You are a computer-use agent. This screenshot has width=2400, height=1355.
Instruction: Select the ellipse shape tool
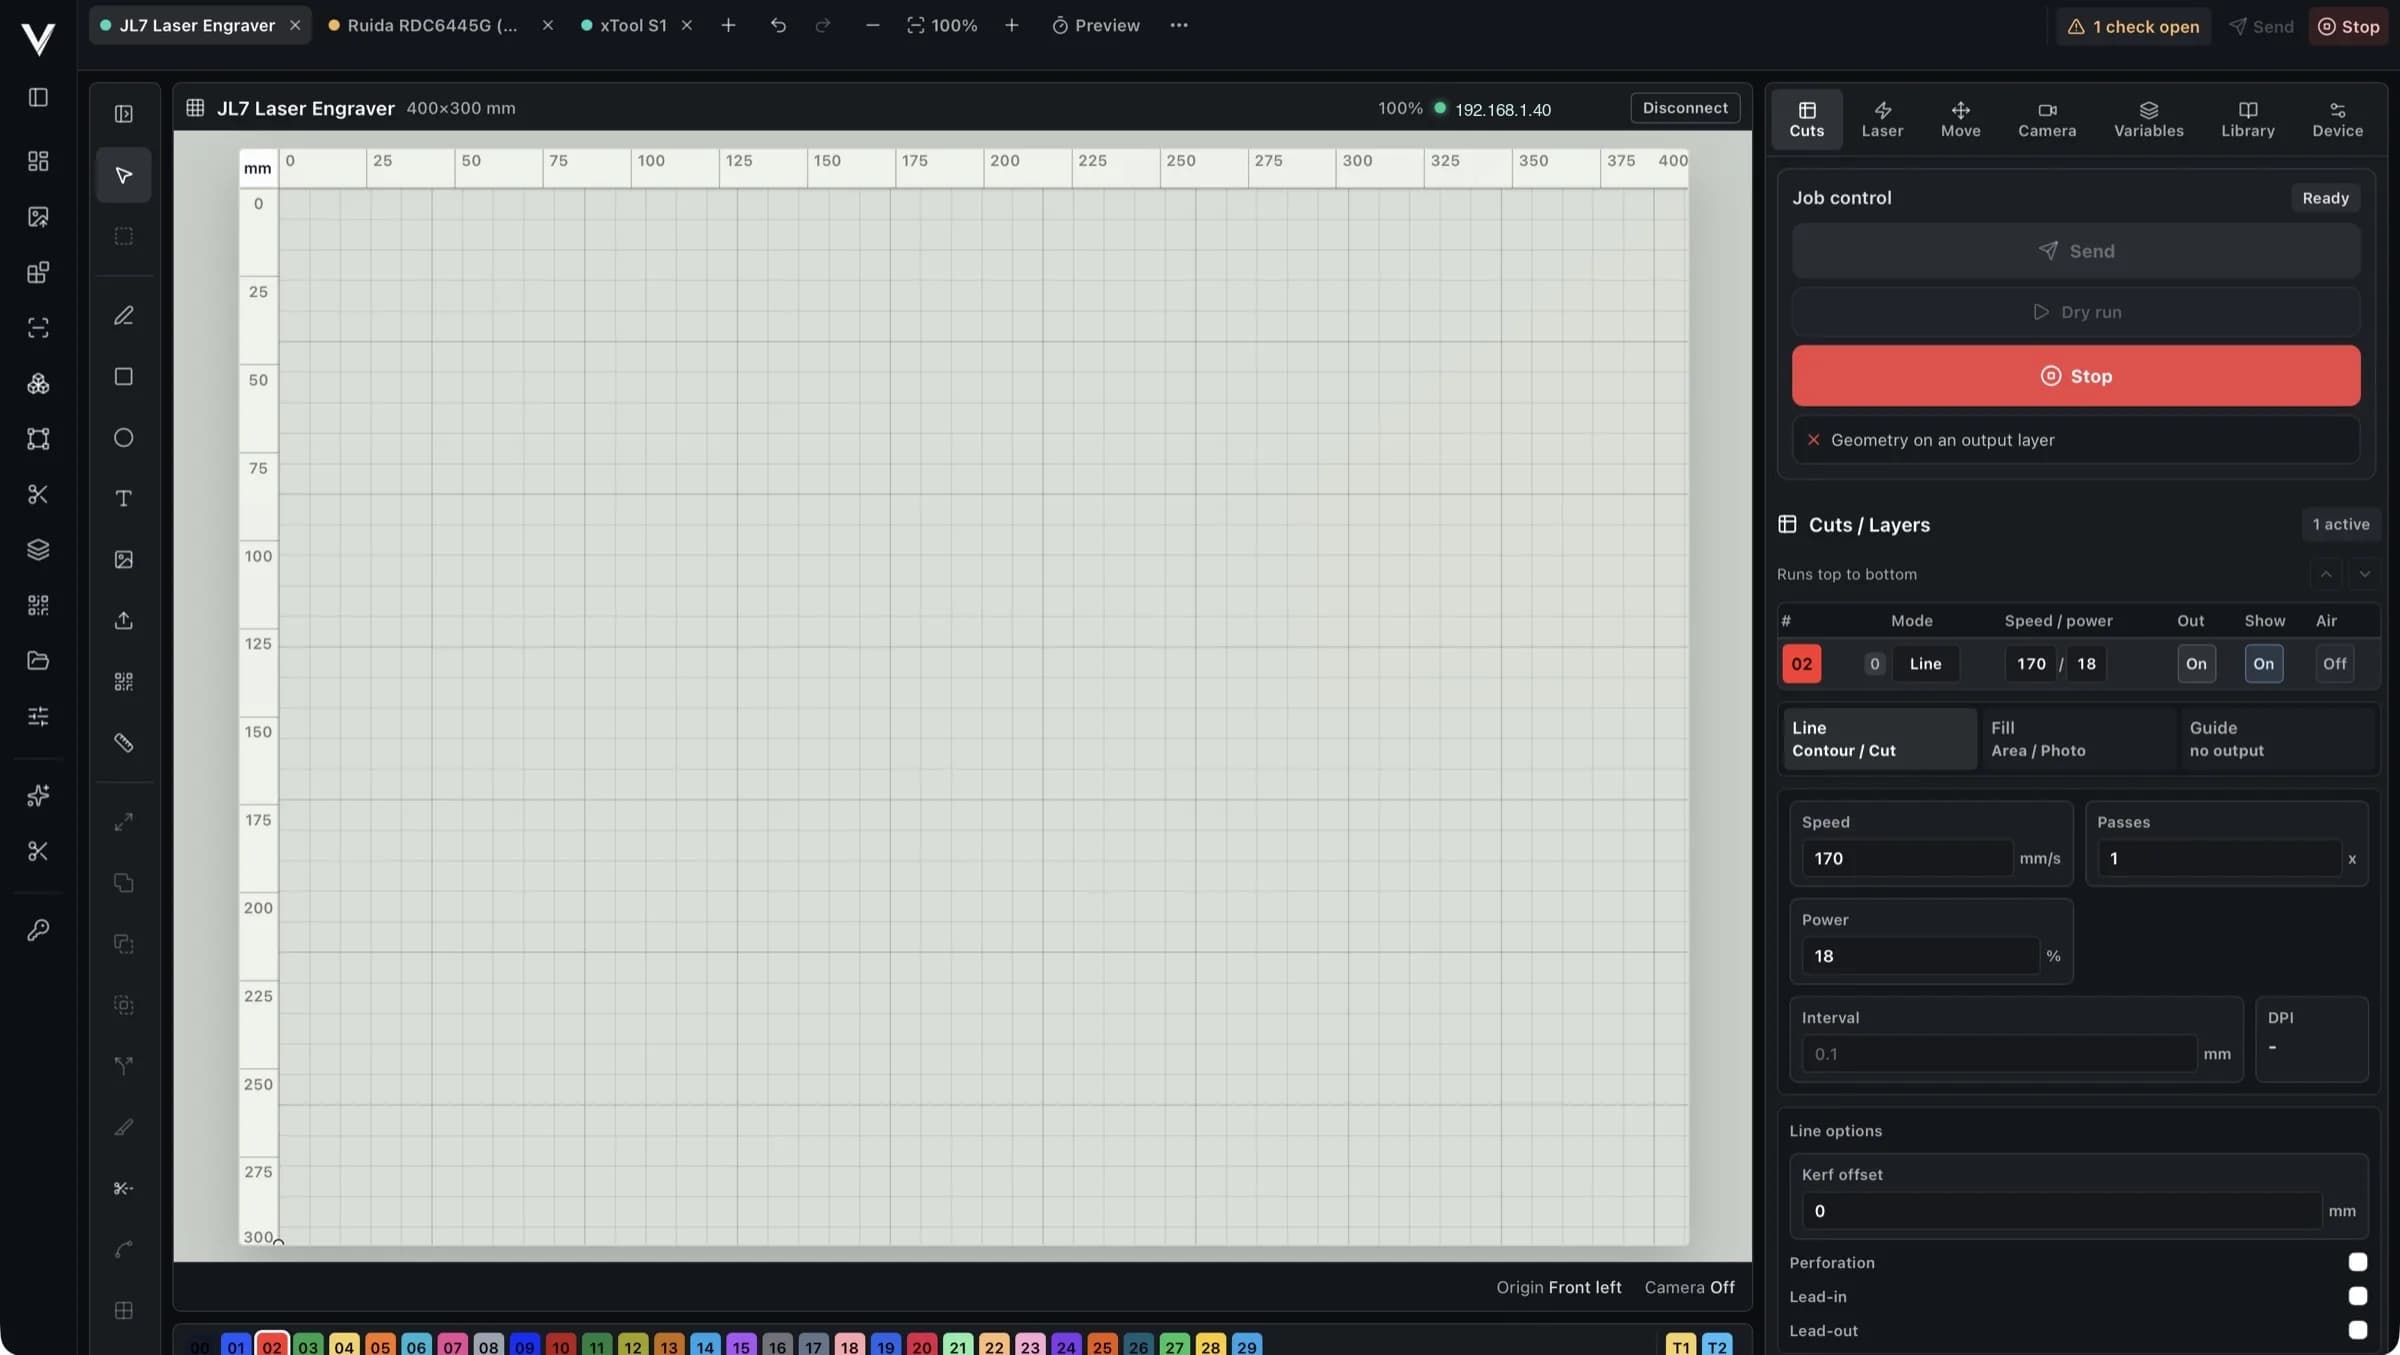click(x=123, y=438)
